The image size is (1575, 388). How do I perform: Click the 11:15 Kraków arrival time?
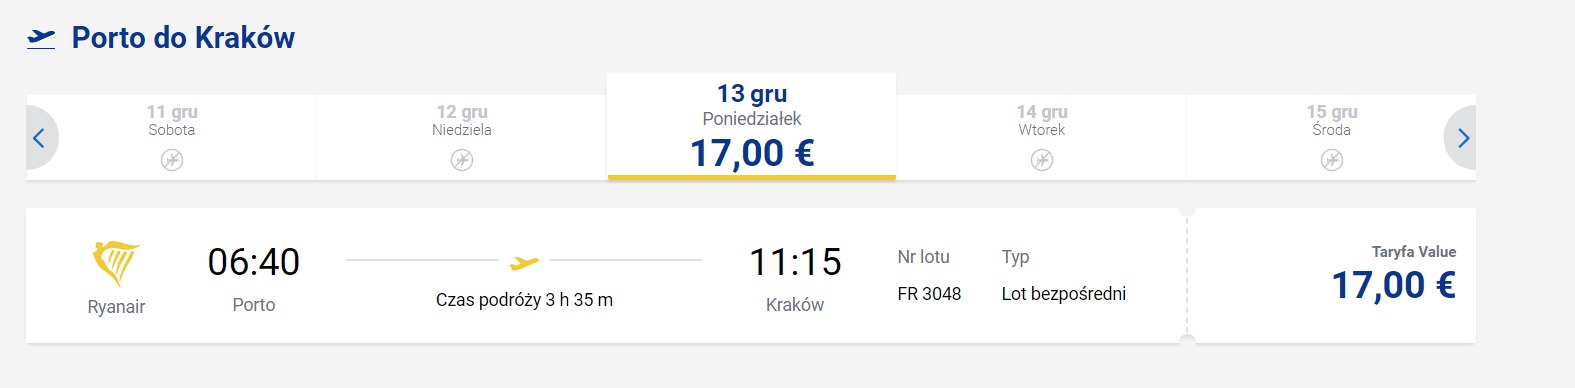coord(795,262)
